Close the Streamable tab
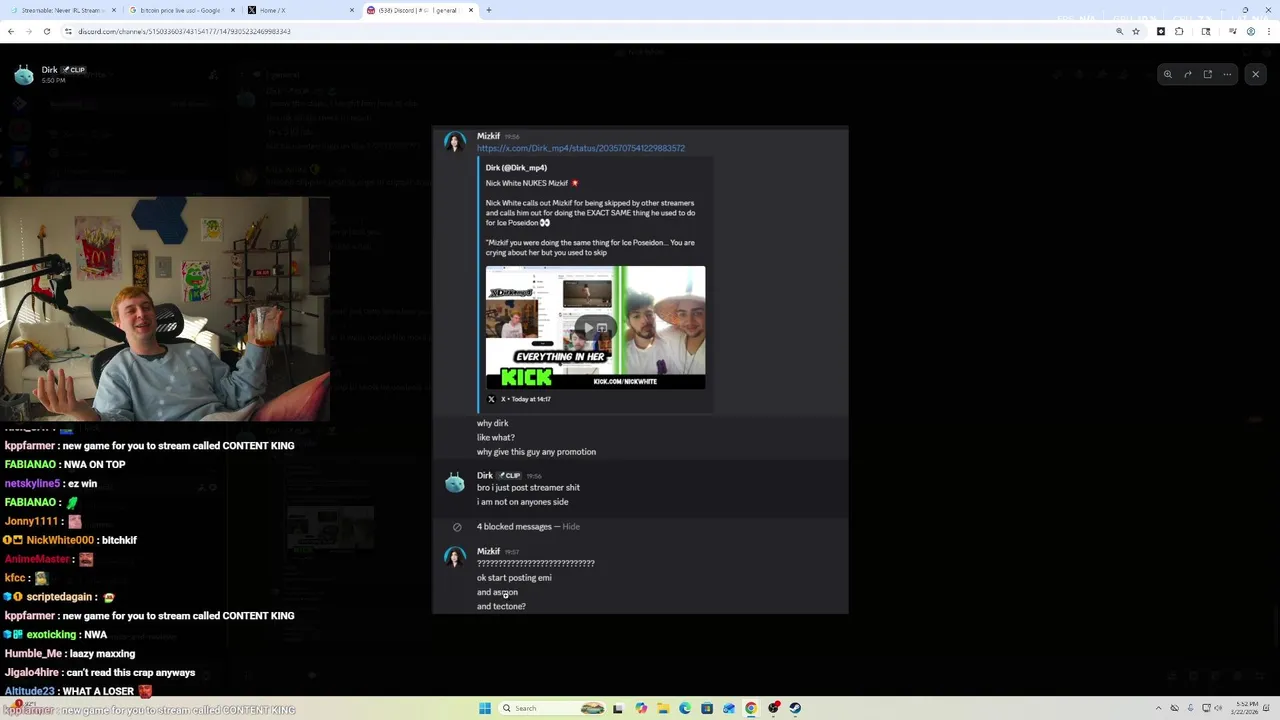The image size is (1280, 720). coord(113,10)
